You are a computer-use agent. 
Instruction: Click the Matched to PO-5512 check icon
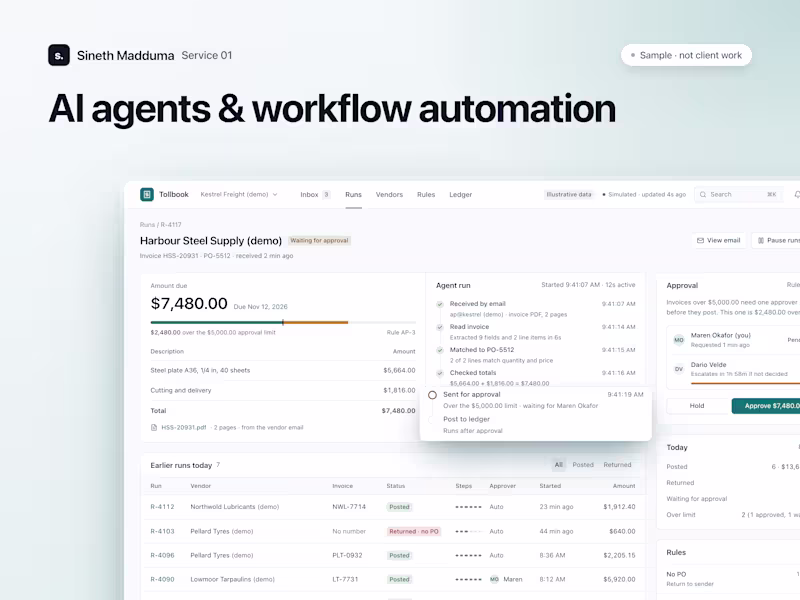point(440,350)
